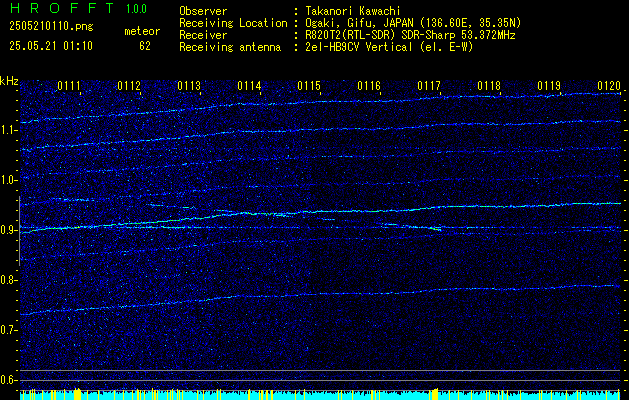The height and width of the screenshot is (400, 629).
Task: Click the kHz axis unit label
Action: pos(9,81)
